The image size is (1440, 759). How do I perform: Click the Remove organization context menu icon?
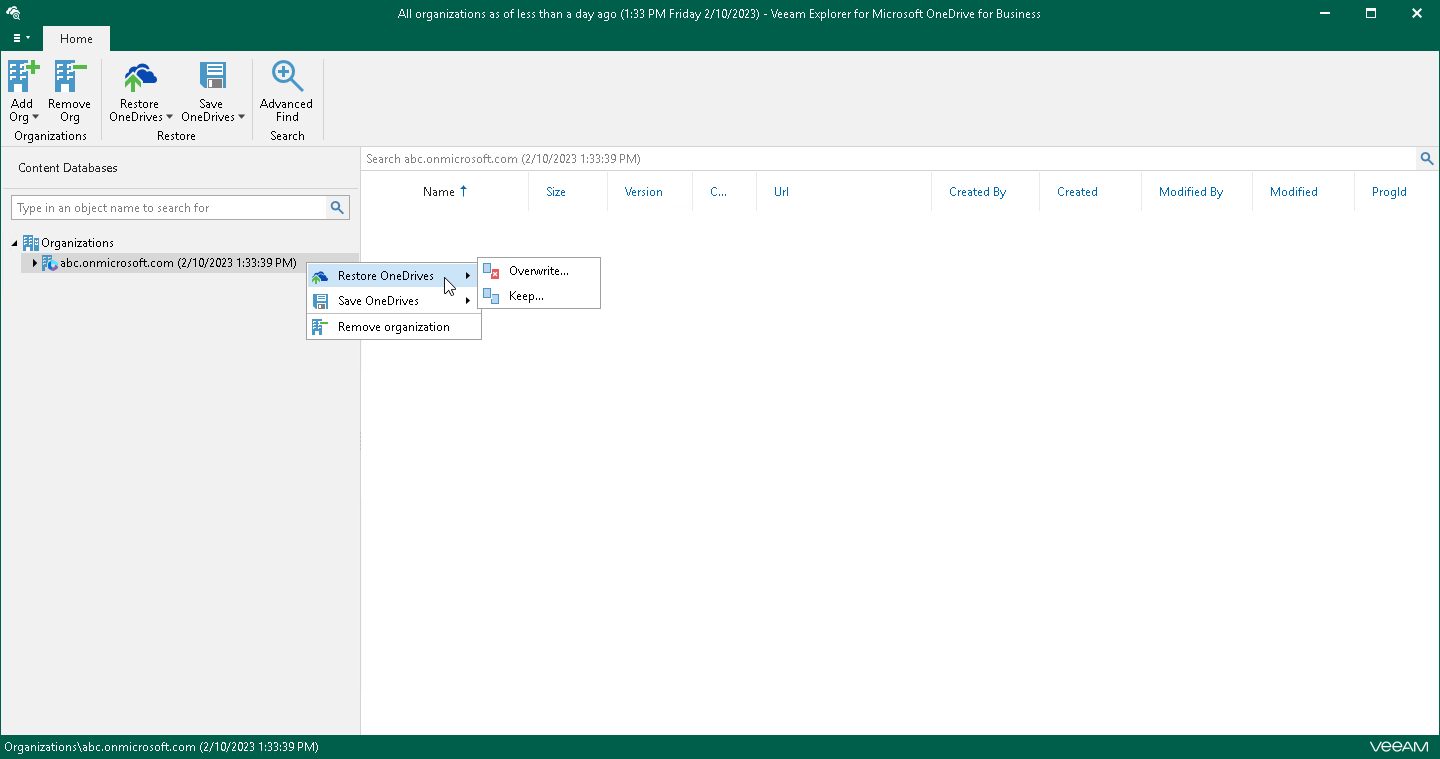319,327
